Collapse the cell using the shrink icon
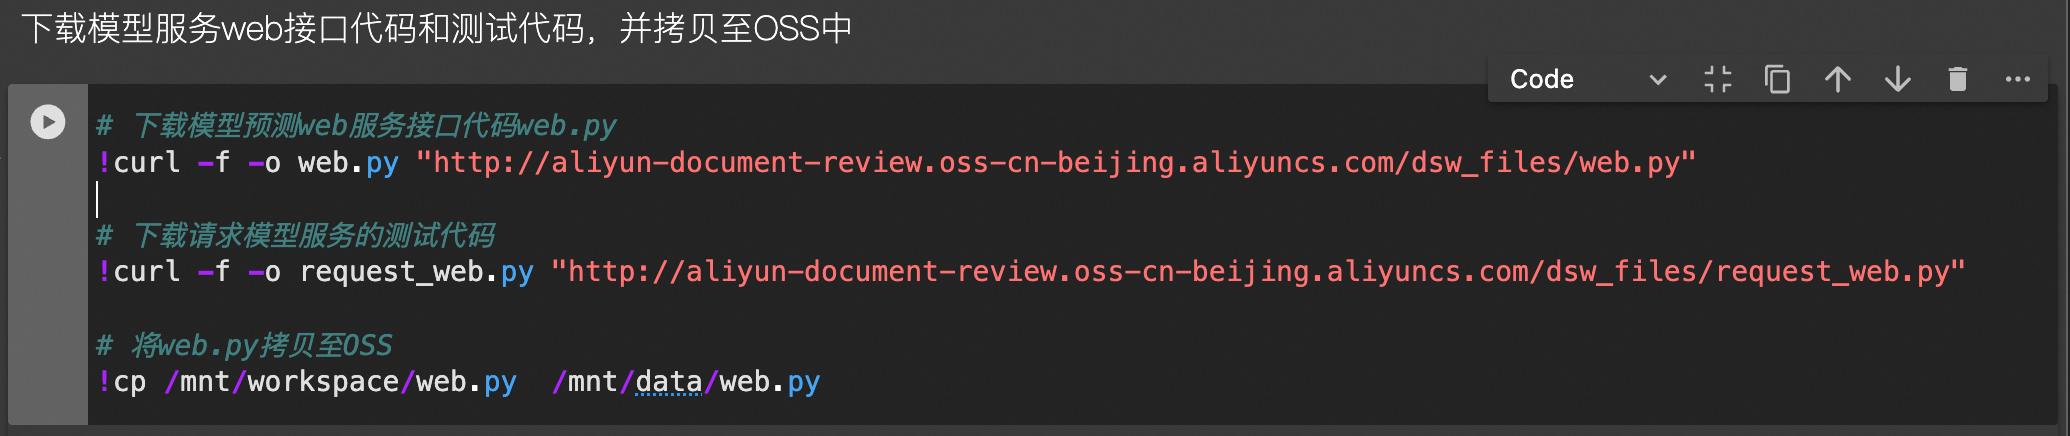This screenshot has height=436, width=2070. tap(1717, 79)
